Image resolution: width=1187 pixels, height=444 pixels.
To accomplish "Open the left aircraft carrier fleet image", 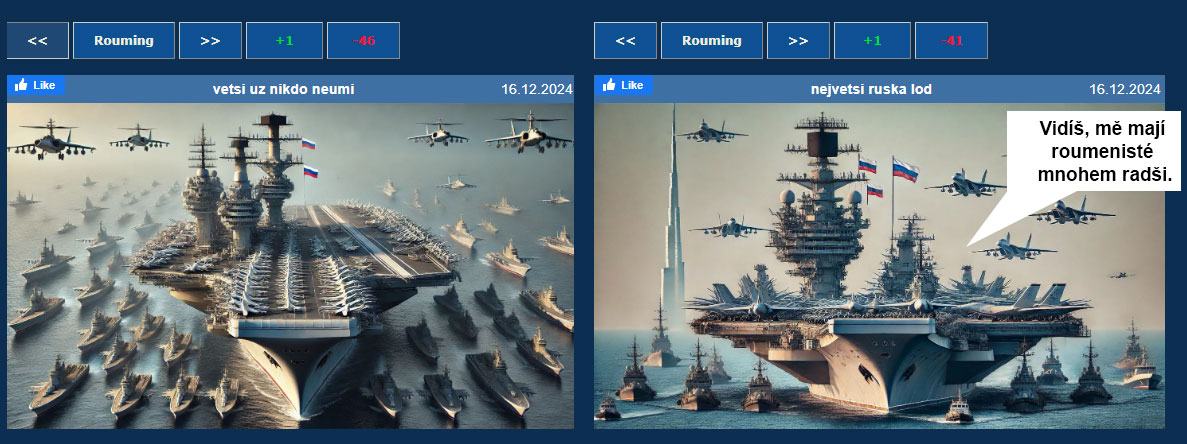I will pyautogui.click(x=291, y=265).
